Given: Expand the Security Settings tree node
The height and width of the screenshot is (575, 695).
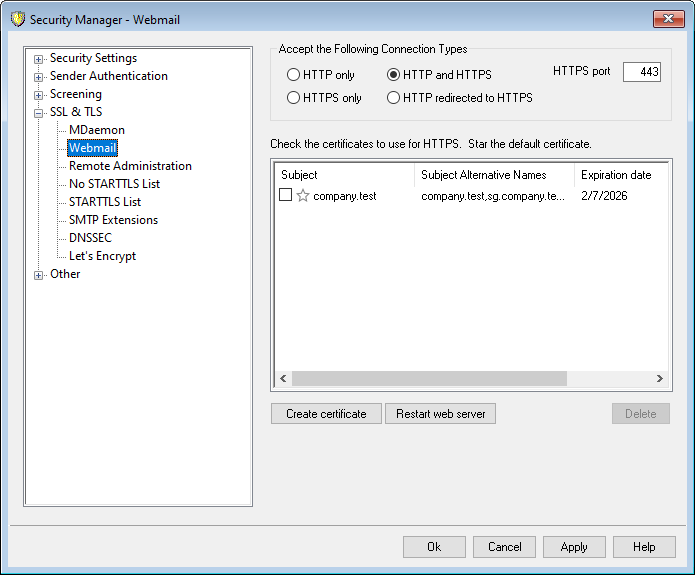Looking at the screenshot, I should tap(39, 59).
